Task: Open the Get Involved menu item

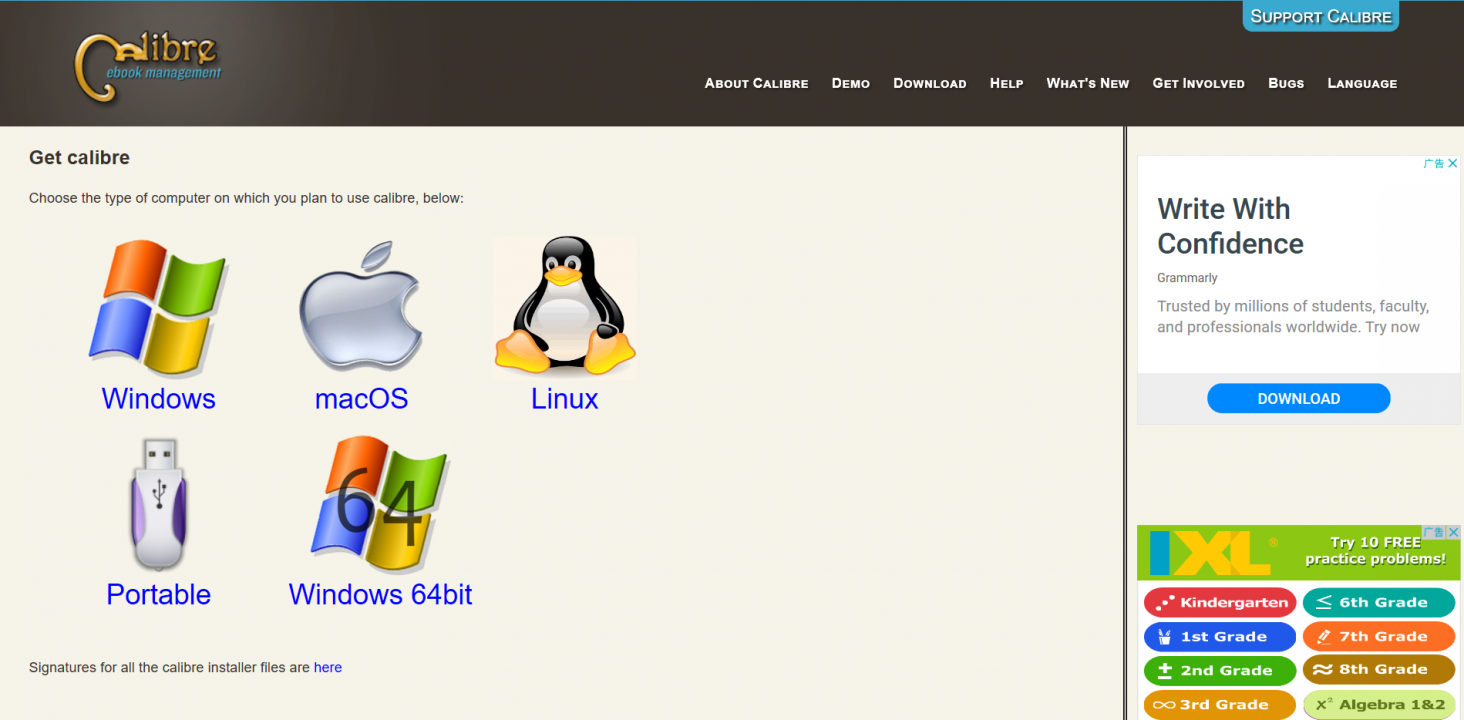Action: 1199,83
